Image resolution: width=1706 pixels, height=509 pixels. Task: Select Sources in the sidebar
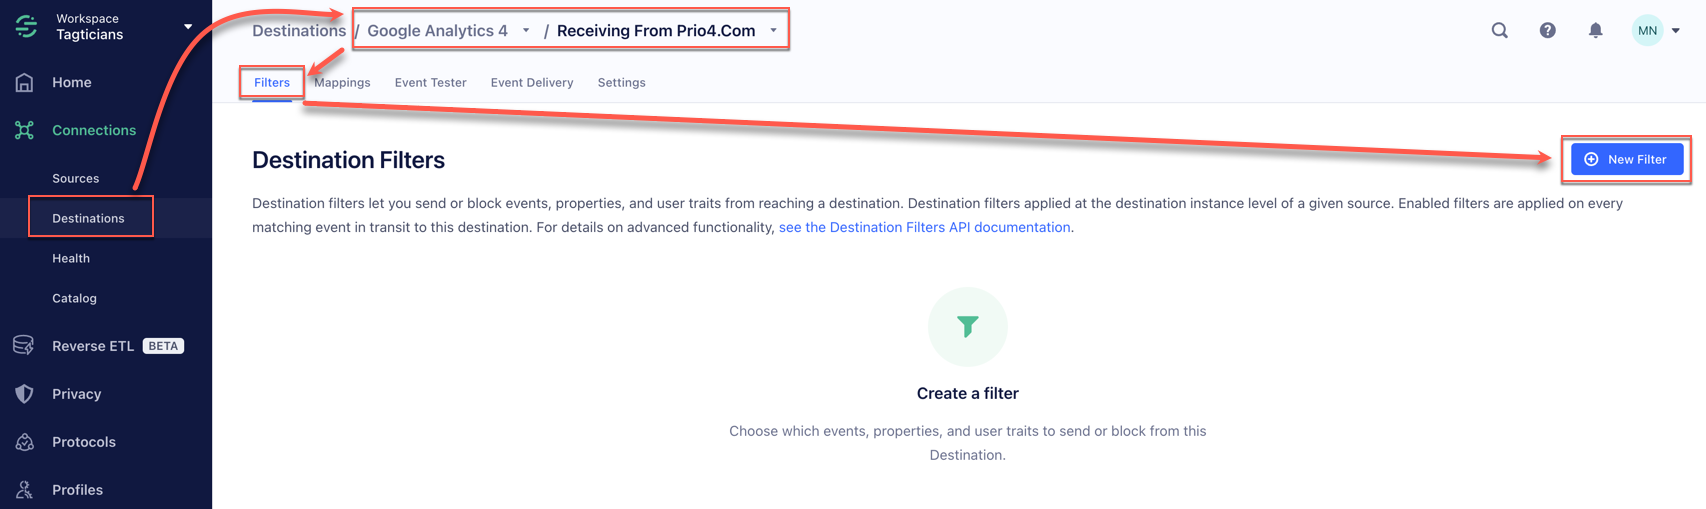click(x=76, y=178)
